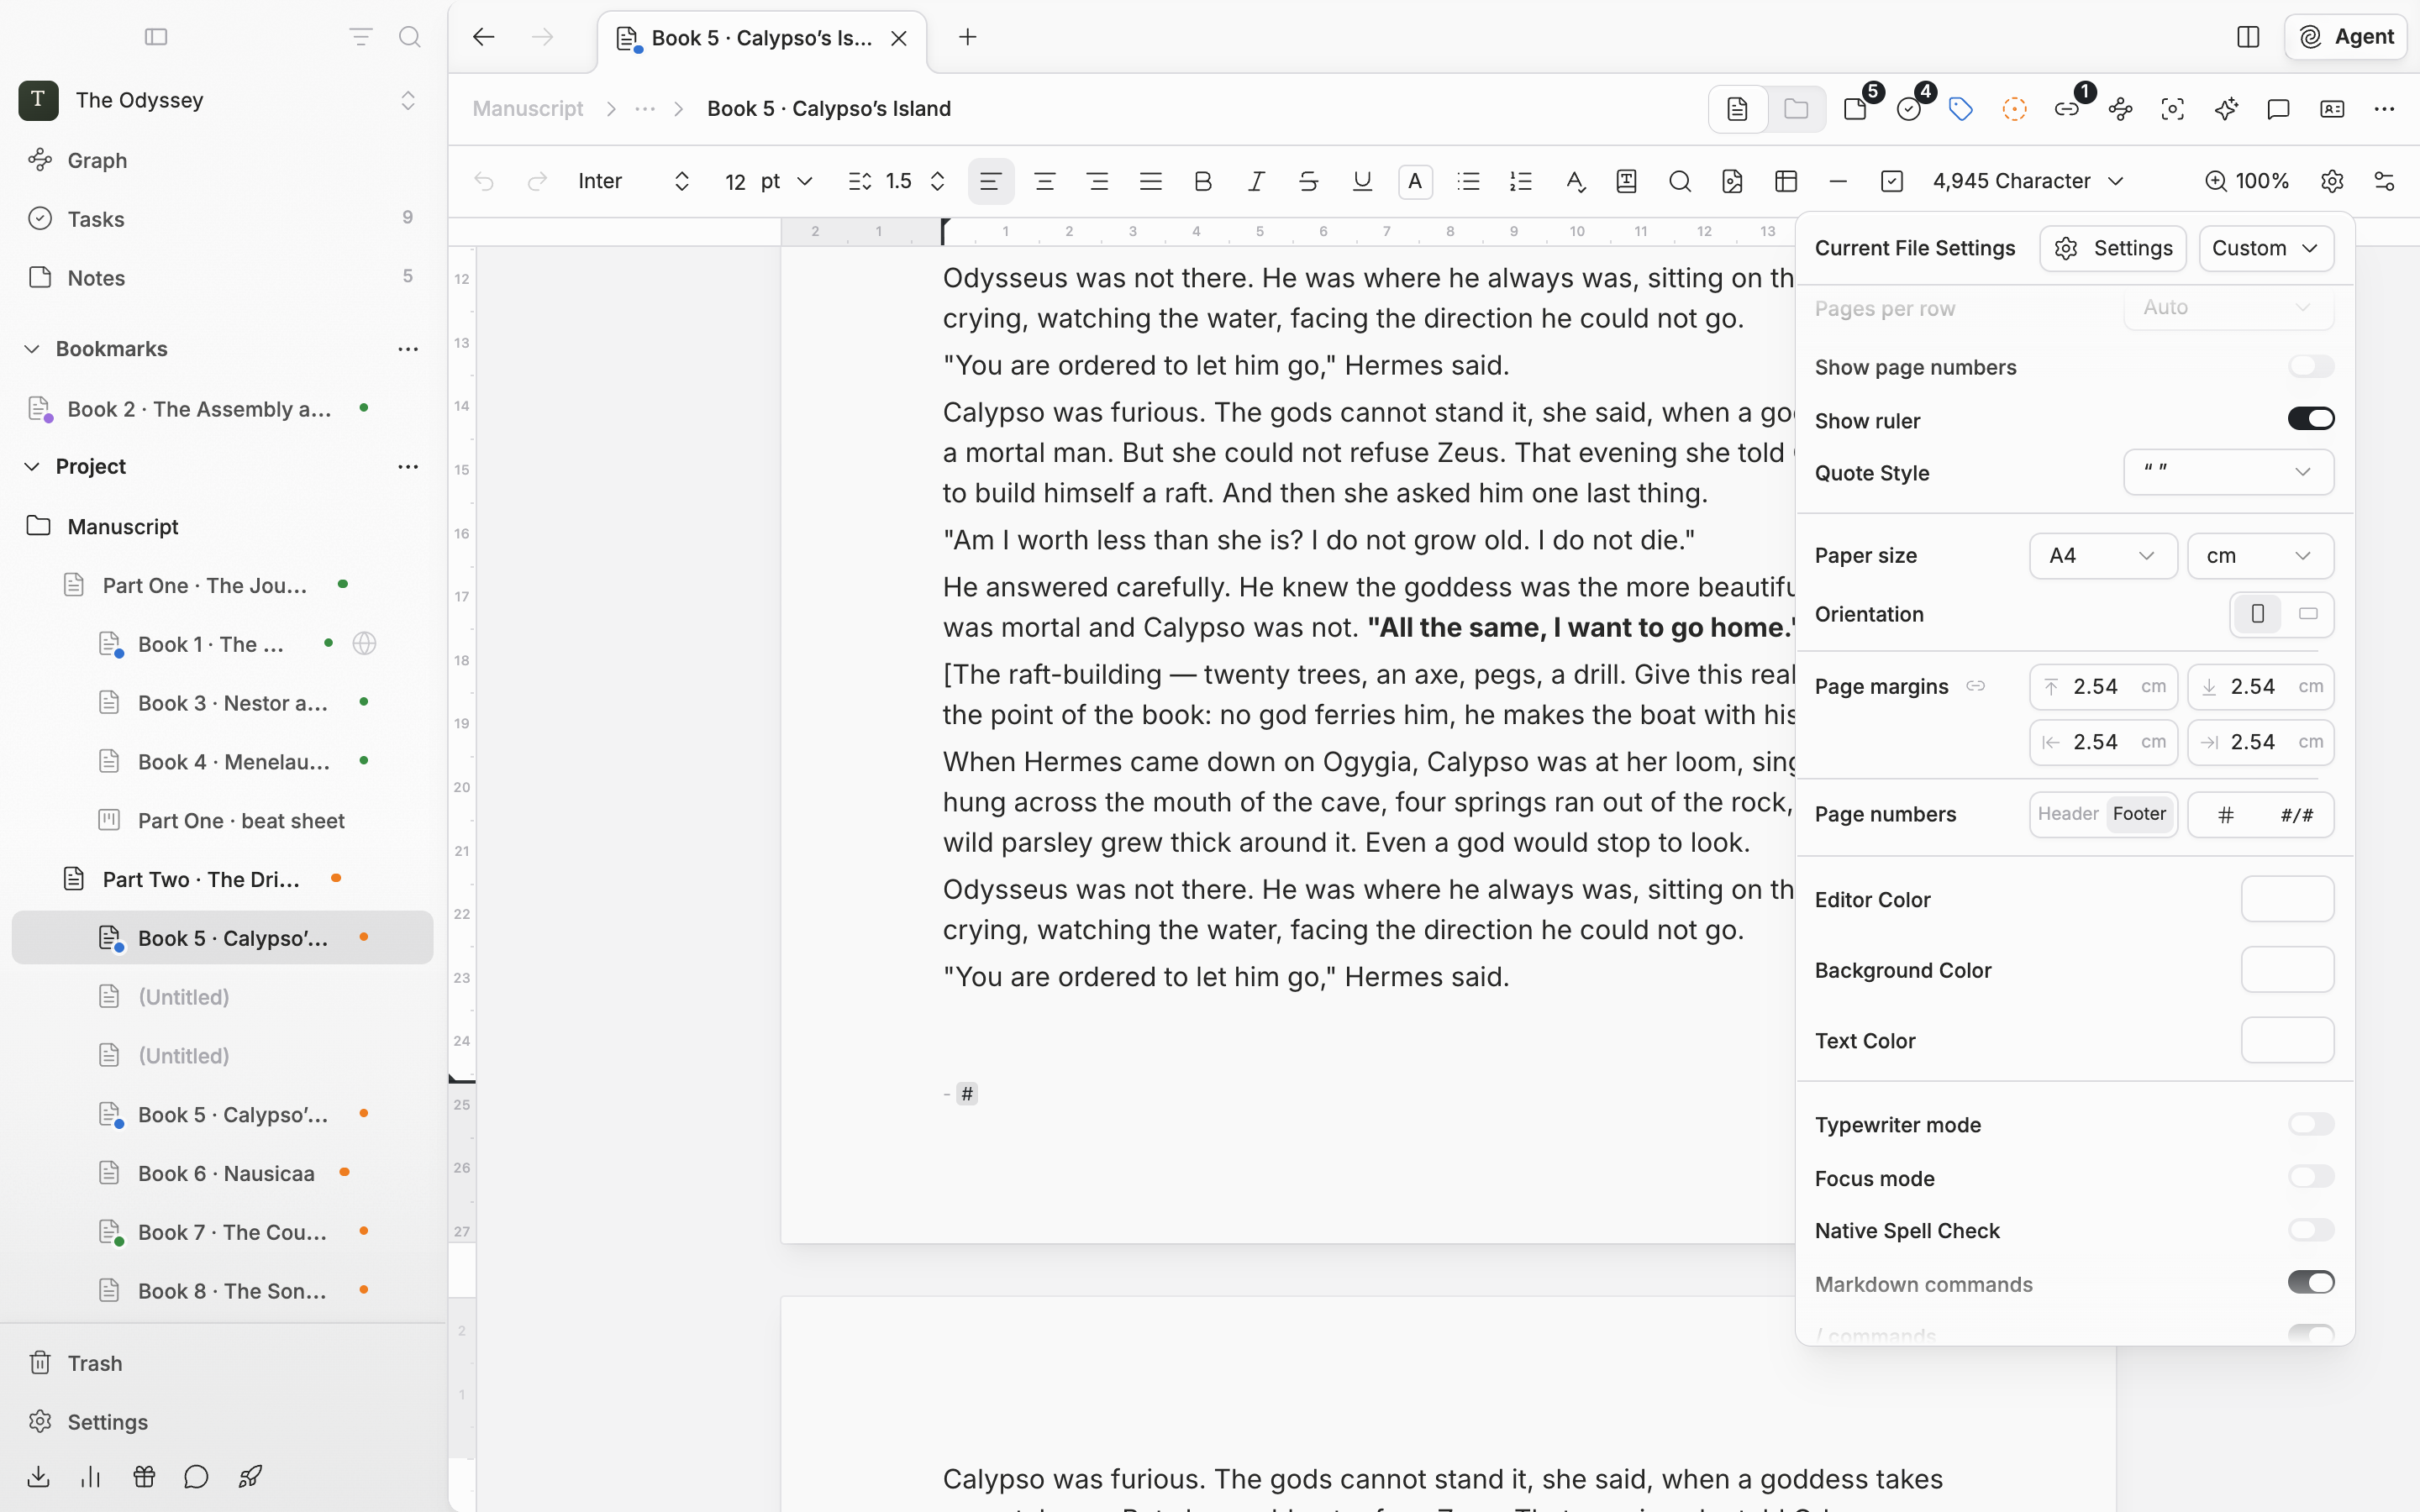Open the Inter font dropdown
2420x1512 pixels.
[x=634, y=181]
